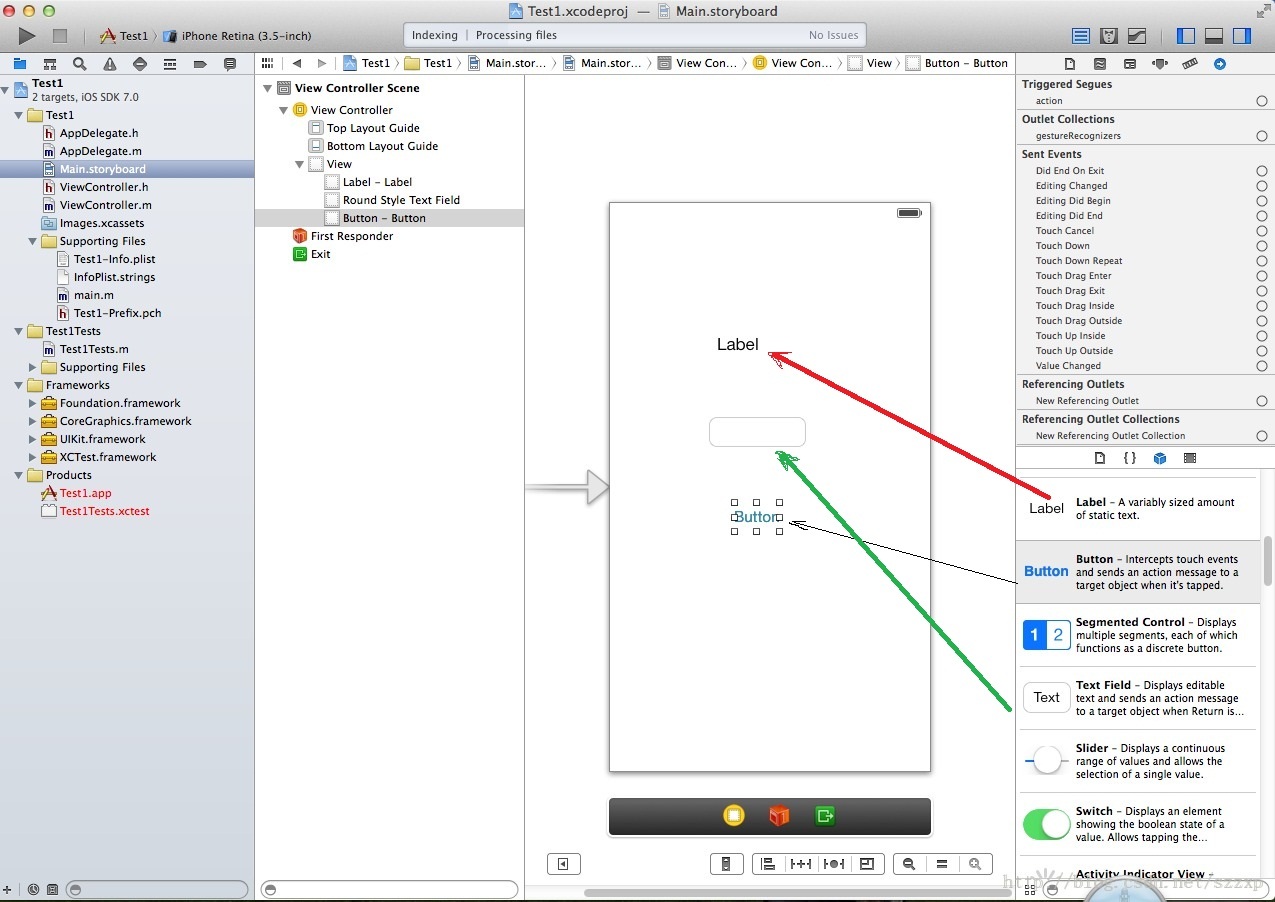Screen dimensions: 1275x902
Task: Go forward with the jump bar right arrow
Action: coord(321,63)
